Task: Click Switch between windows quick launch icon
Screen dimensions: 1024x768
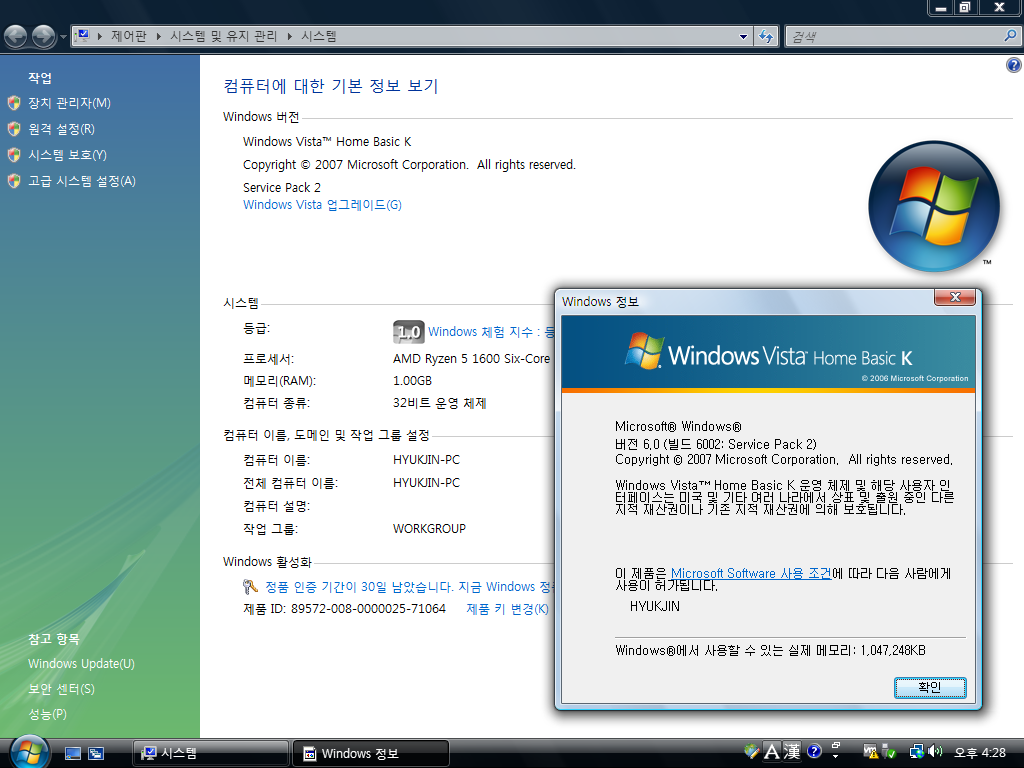Action: [x=96, y=753]
